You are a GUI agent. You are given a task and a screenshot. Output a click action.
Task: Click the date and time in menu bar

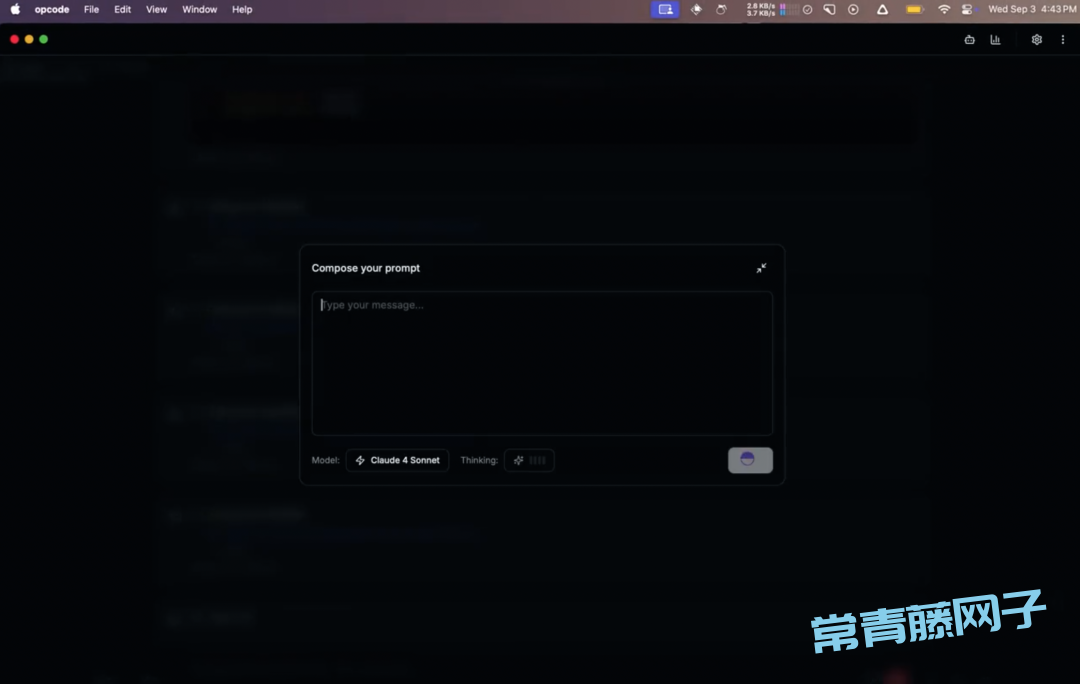(1032, 9)
